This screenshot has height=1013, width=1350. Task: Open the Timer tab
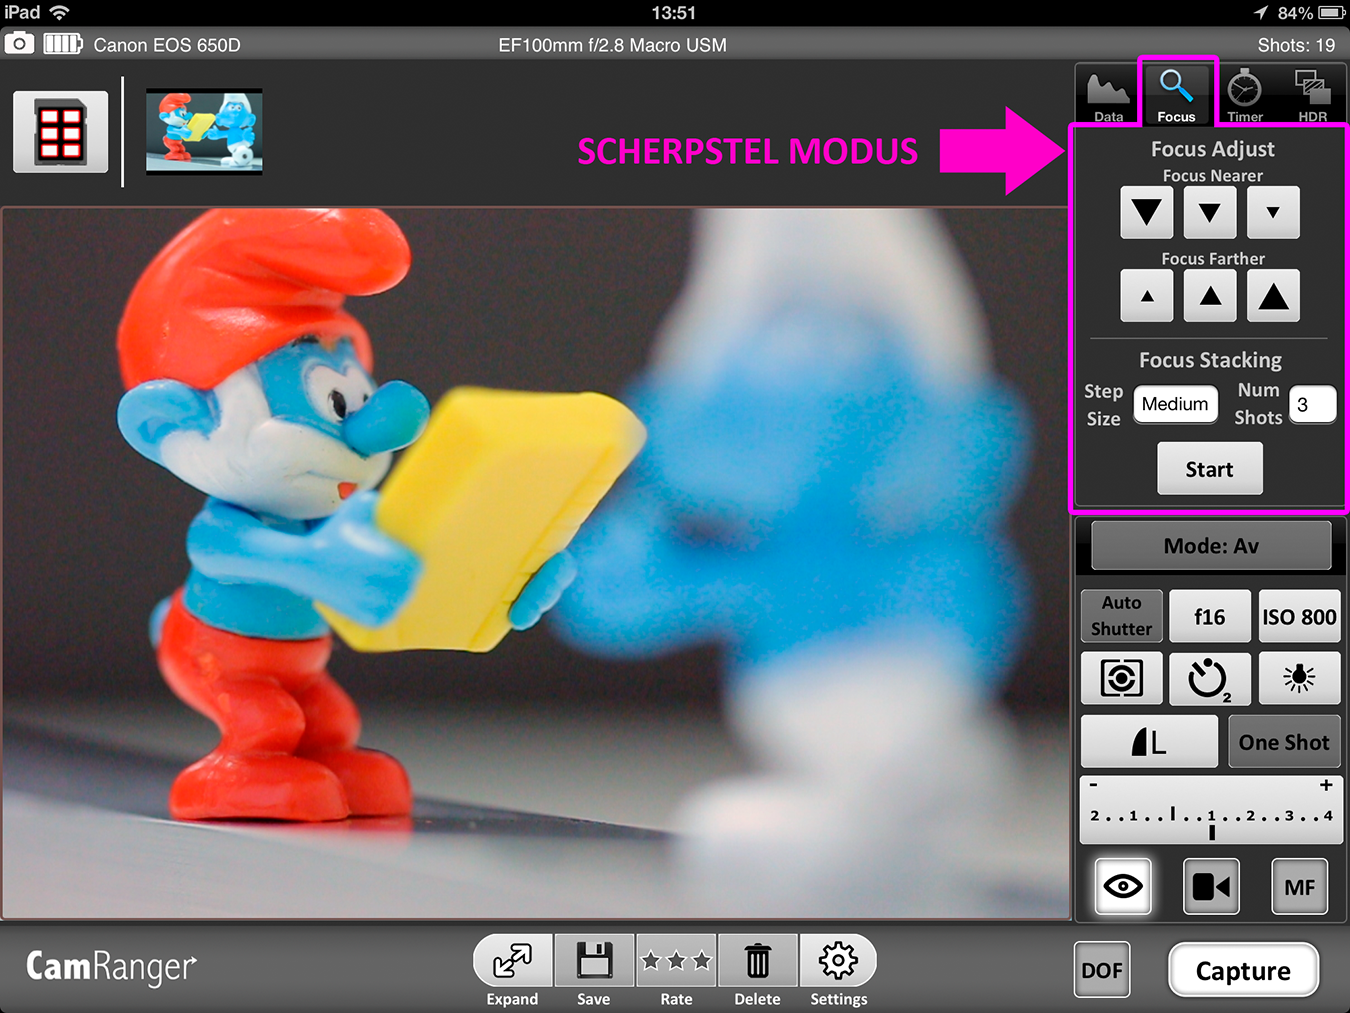point(1245,97)
